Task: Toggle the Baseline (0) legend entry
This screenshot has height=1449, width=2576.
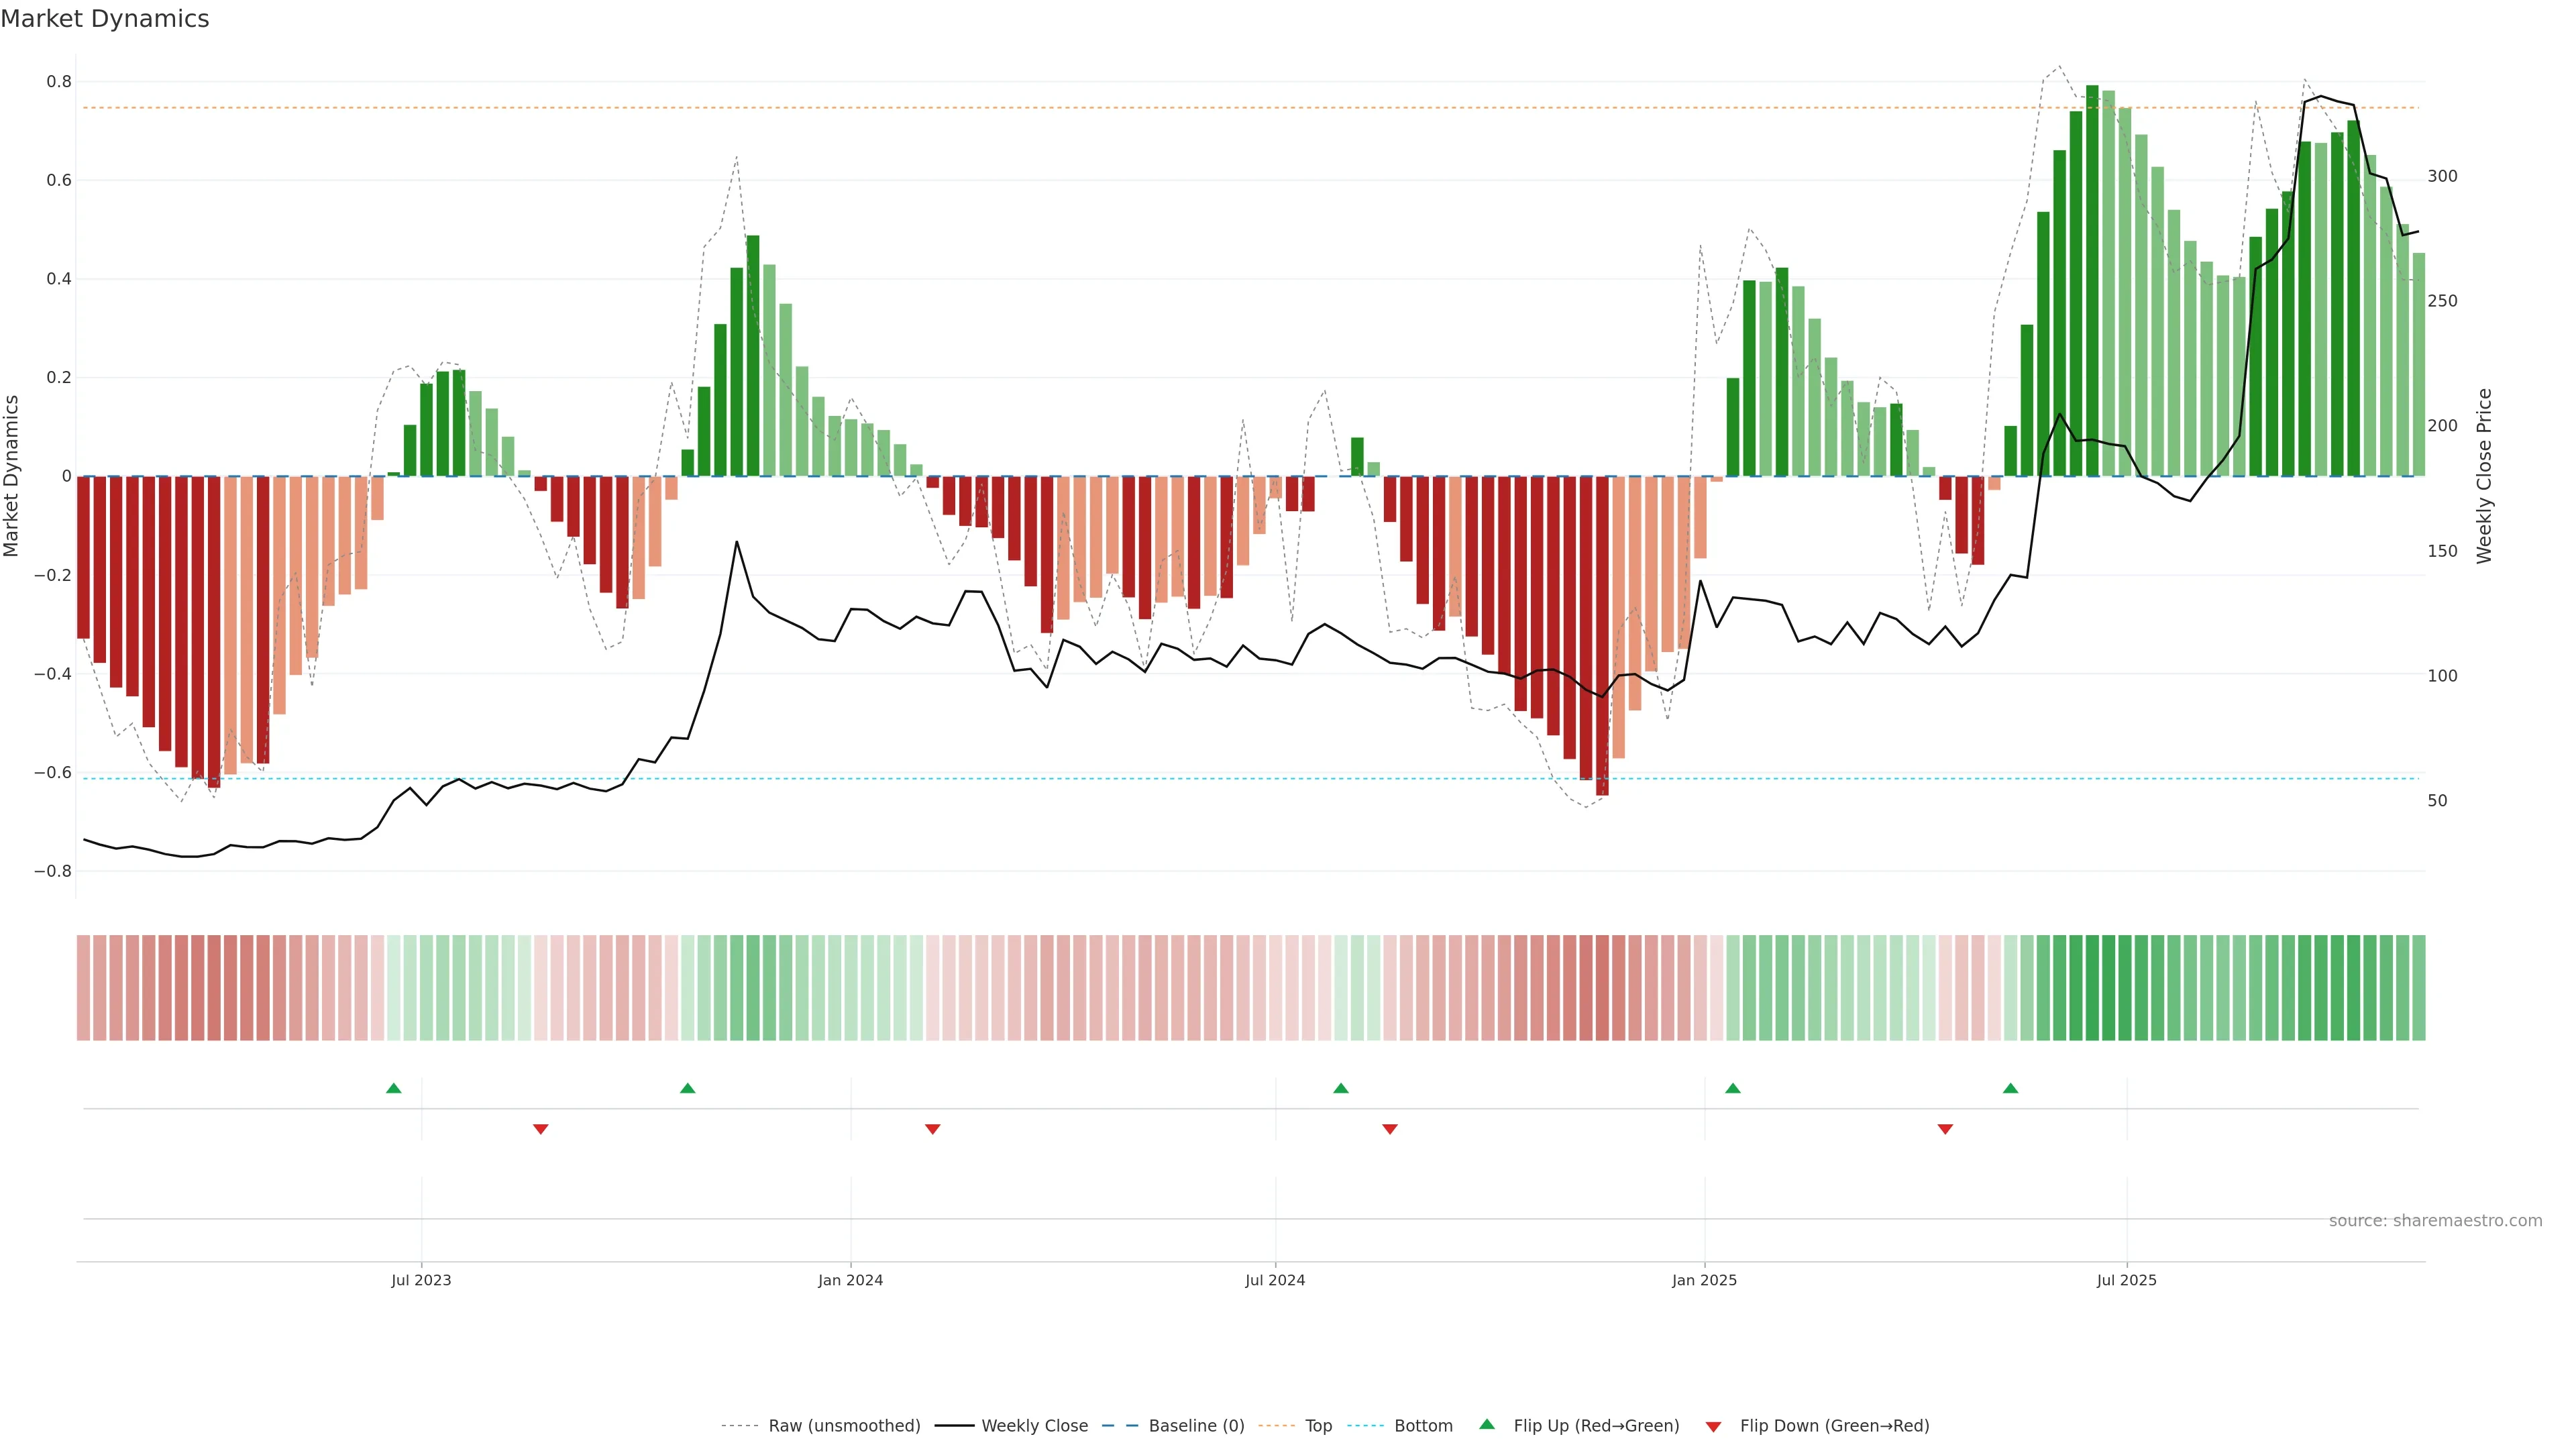Action: [1196, 1426]
